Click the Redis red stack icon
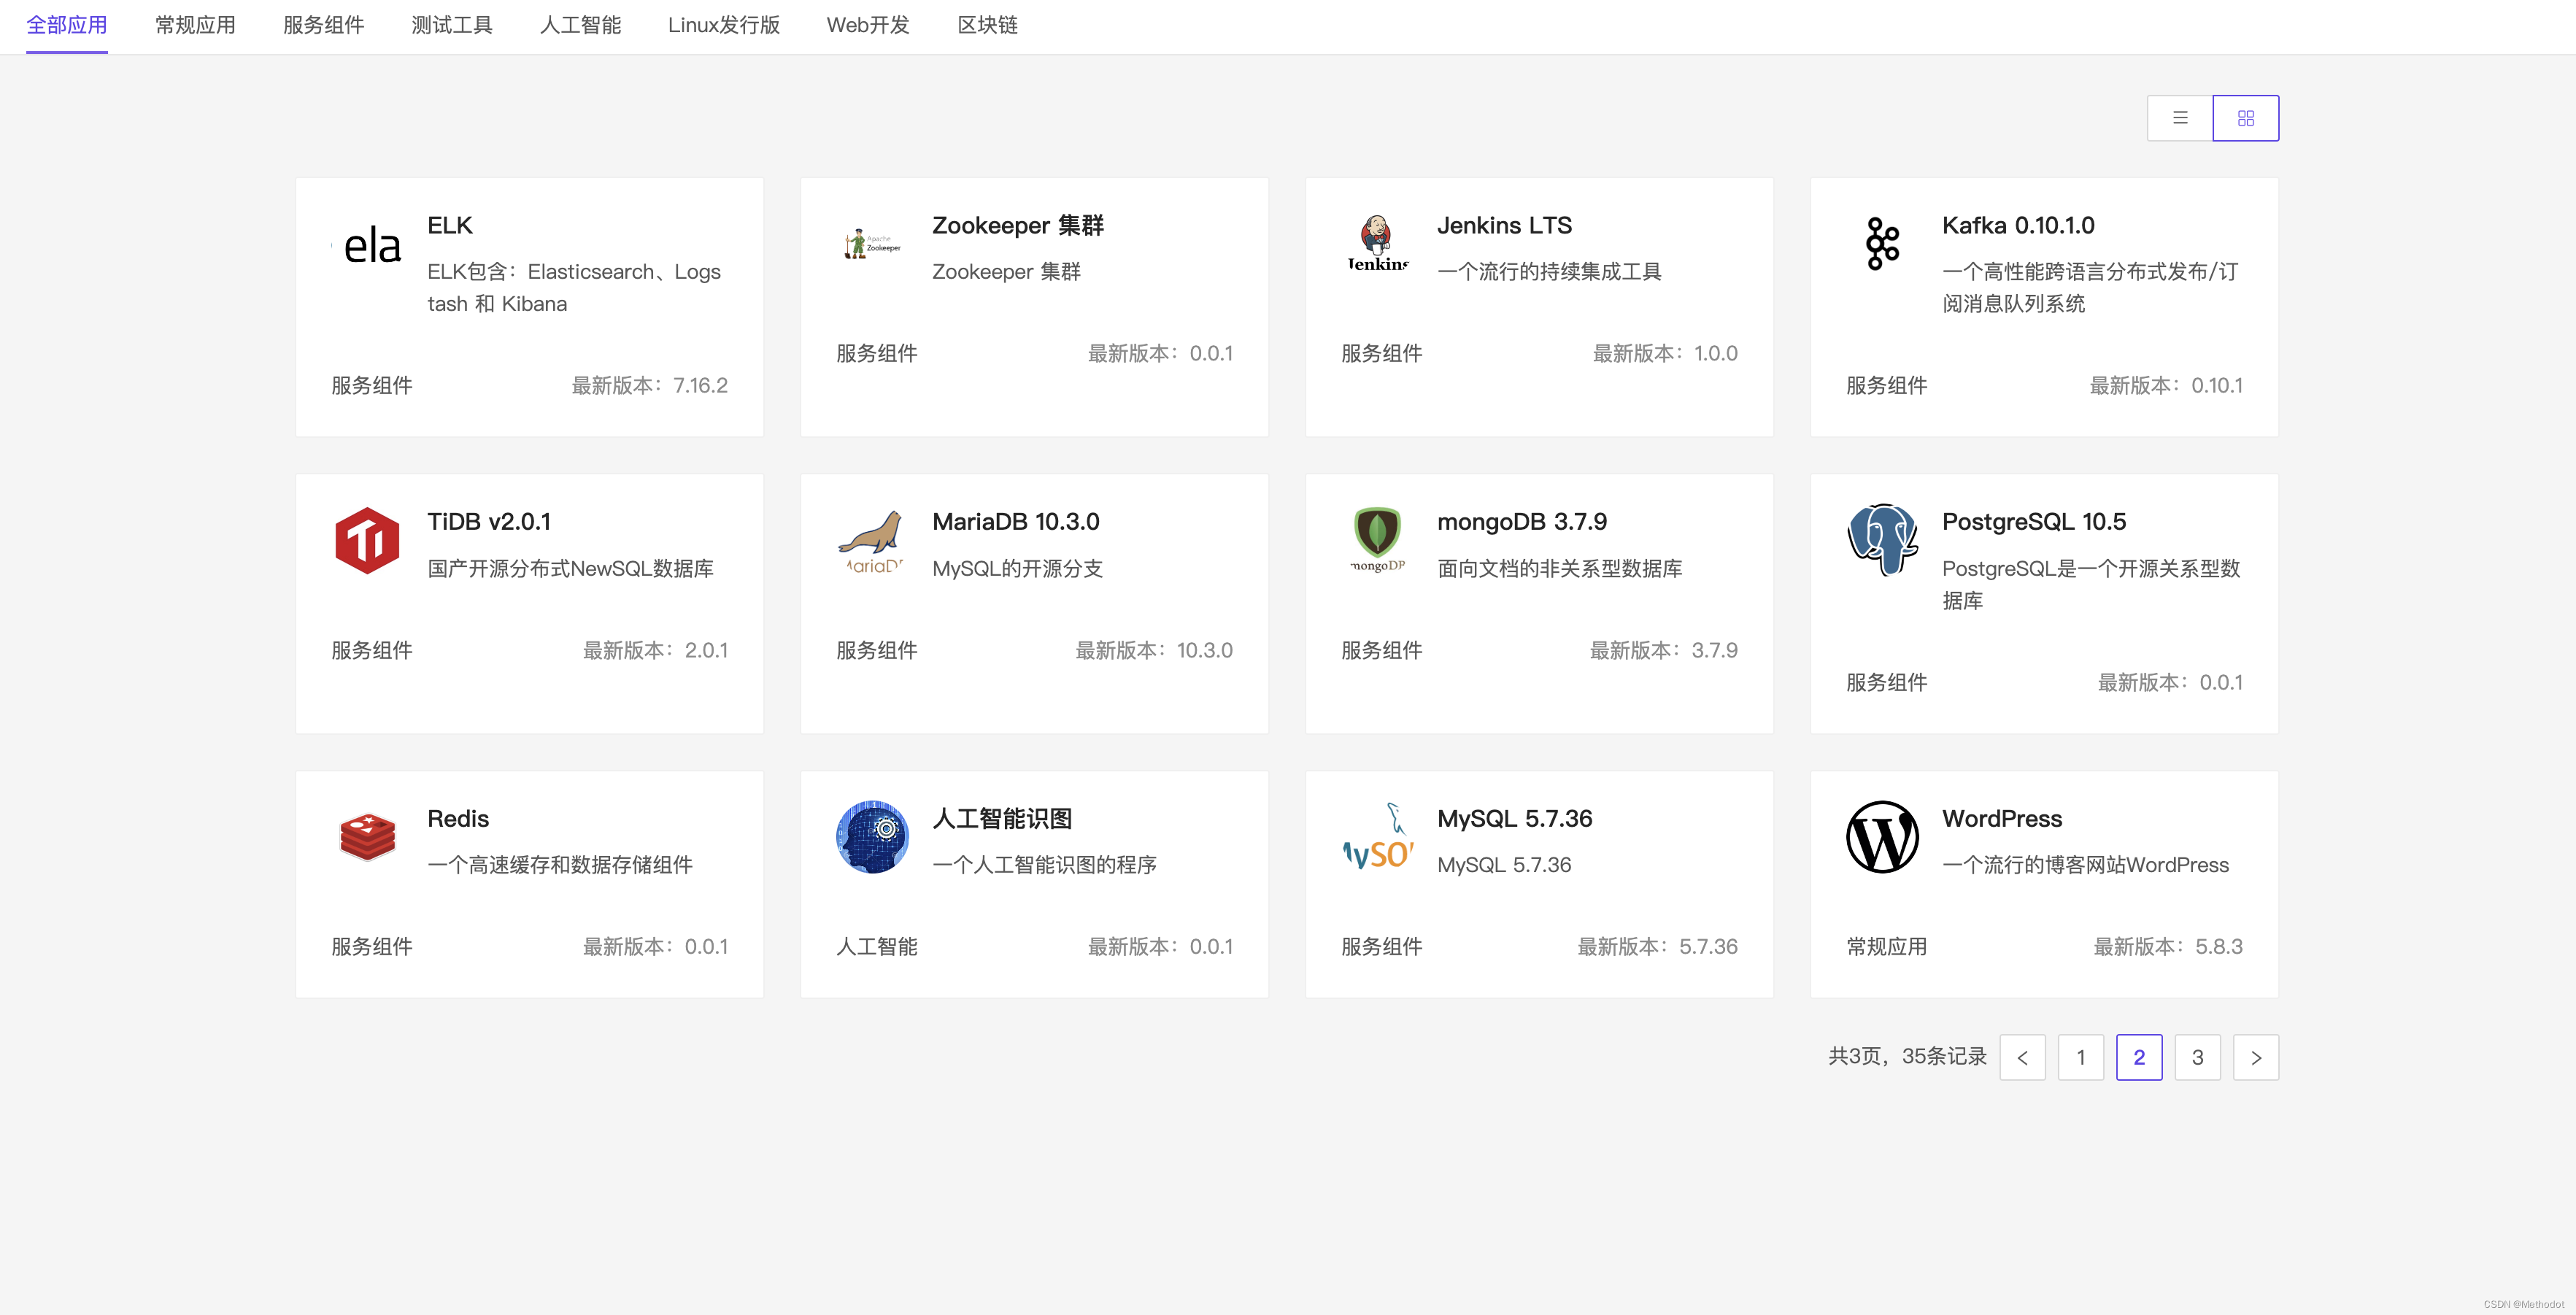Image resolution: width=2576 pixels, height=1315 pixels. coord(368,837)
